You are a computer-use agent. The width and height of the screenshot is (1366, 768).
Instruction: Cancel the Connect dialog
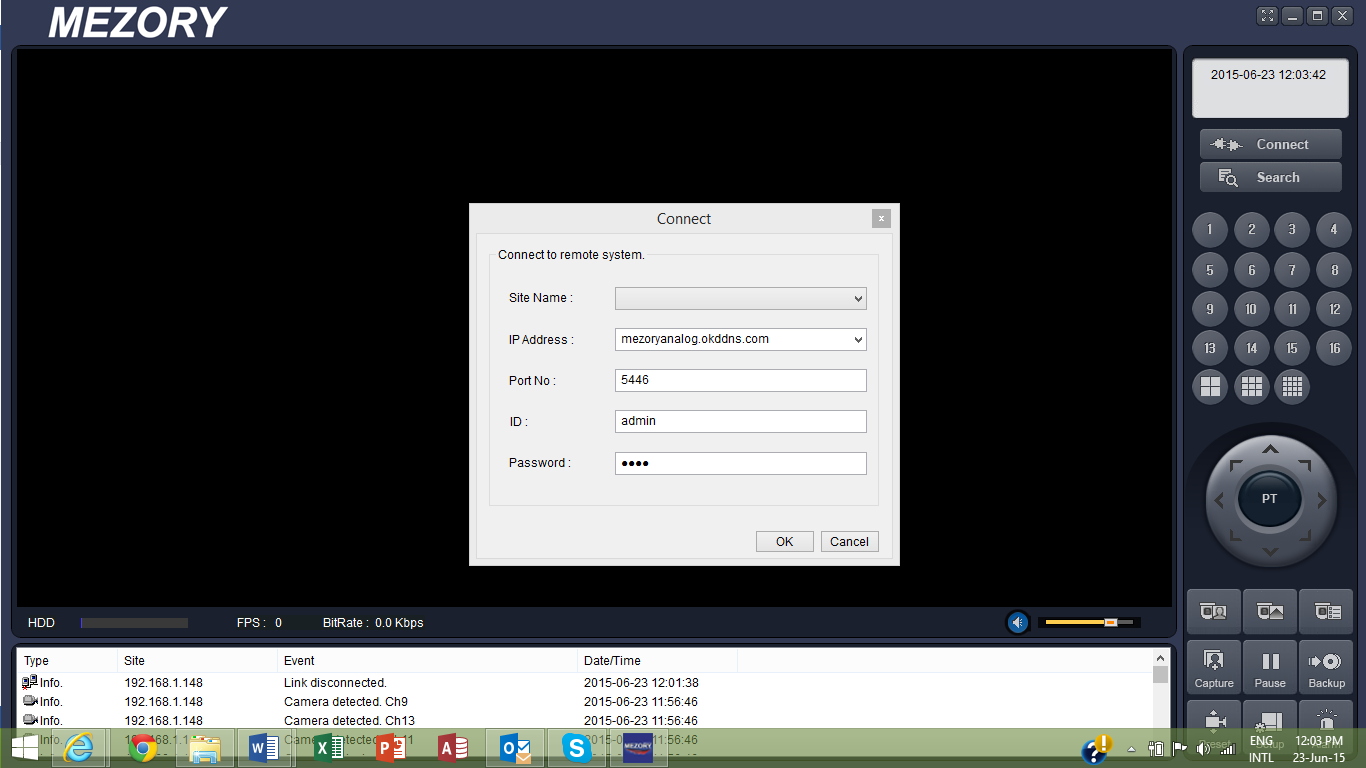(x=849, y=541)
